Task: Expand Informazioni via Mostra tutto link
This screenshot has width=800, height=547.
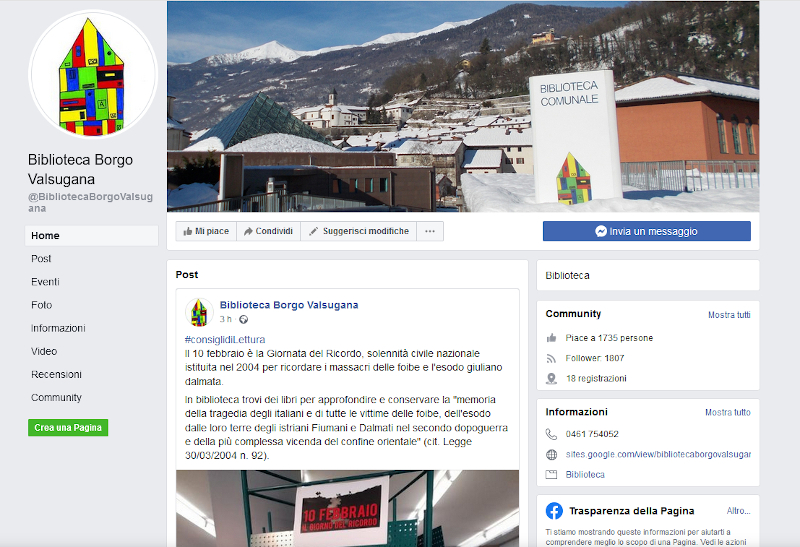Action: point(728,412)
